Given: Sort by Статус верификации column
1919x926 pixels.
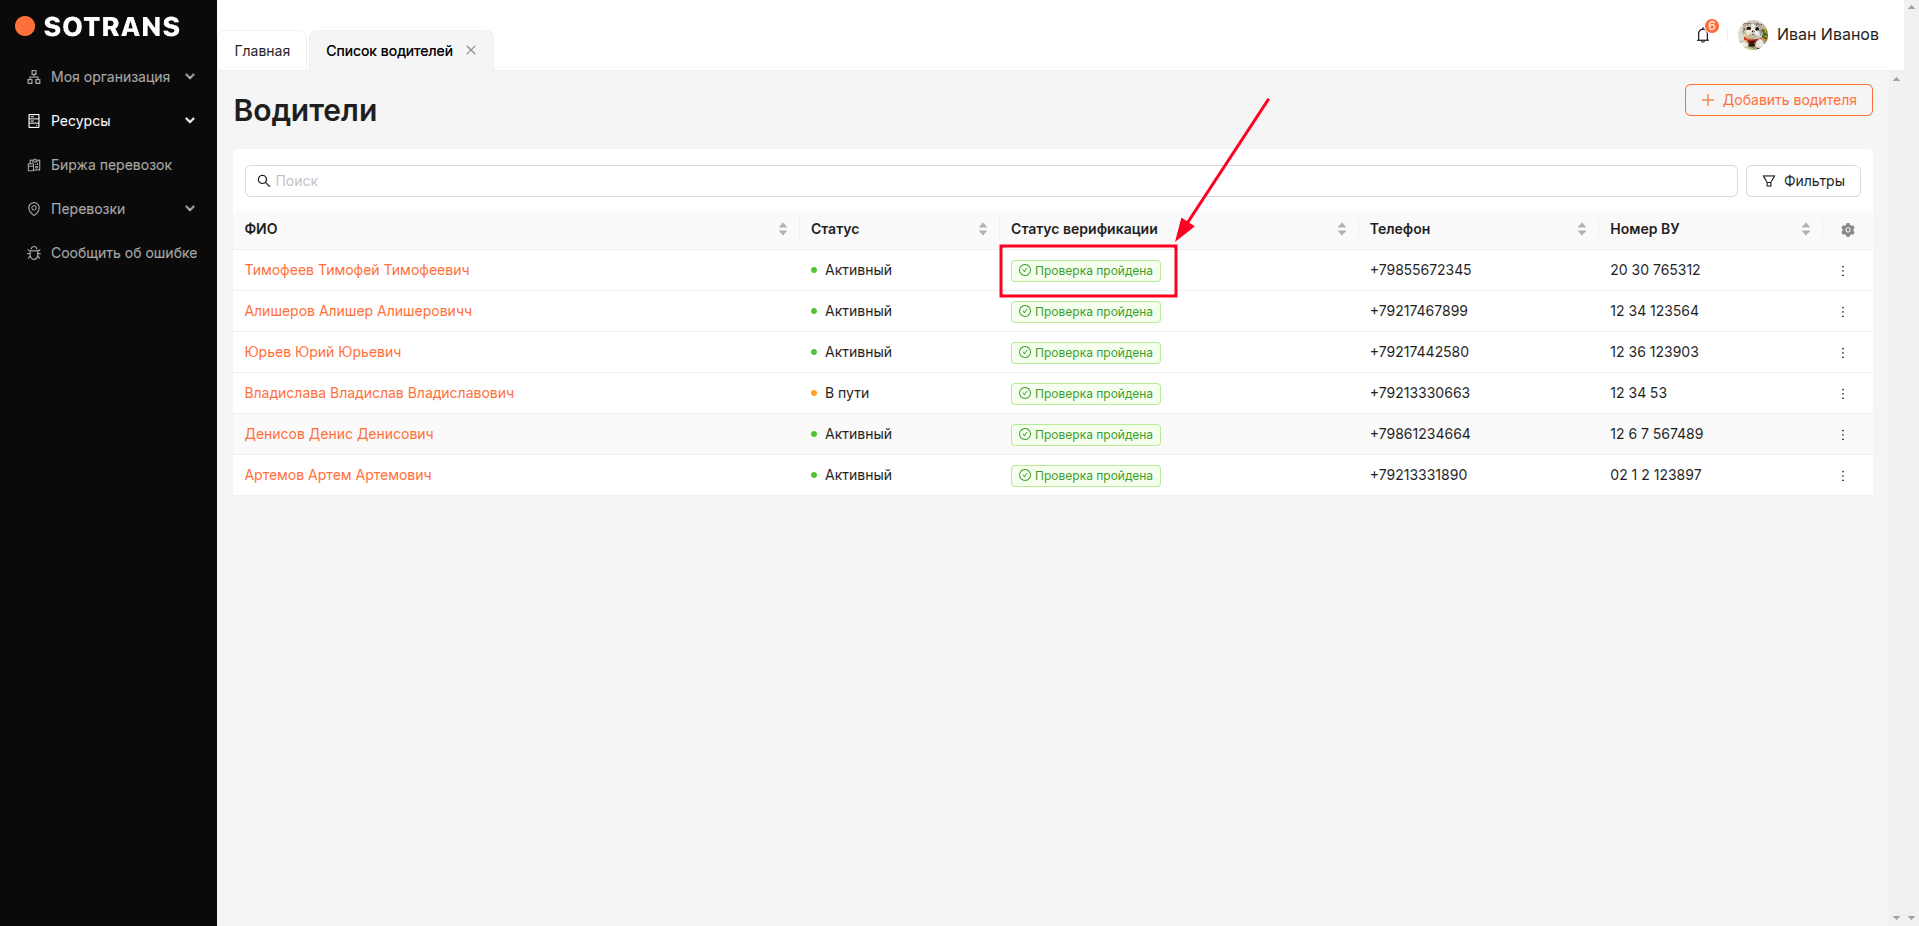Looking at the screenshot, I should click(1341, 229).
